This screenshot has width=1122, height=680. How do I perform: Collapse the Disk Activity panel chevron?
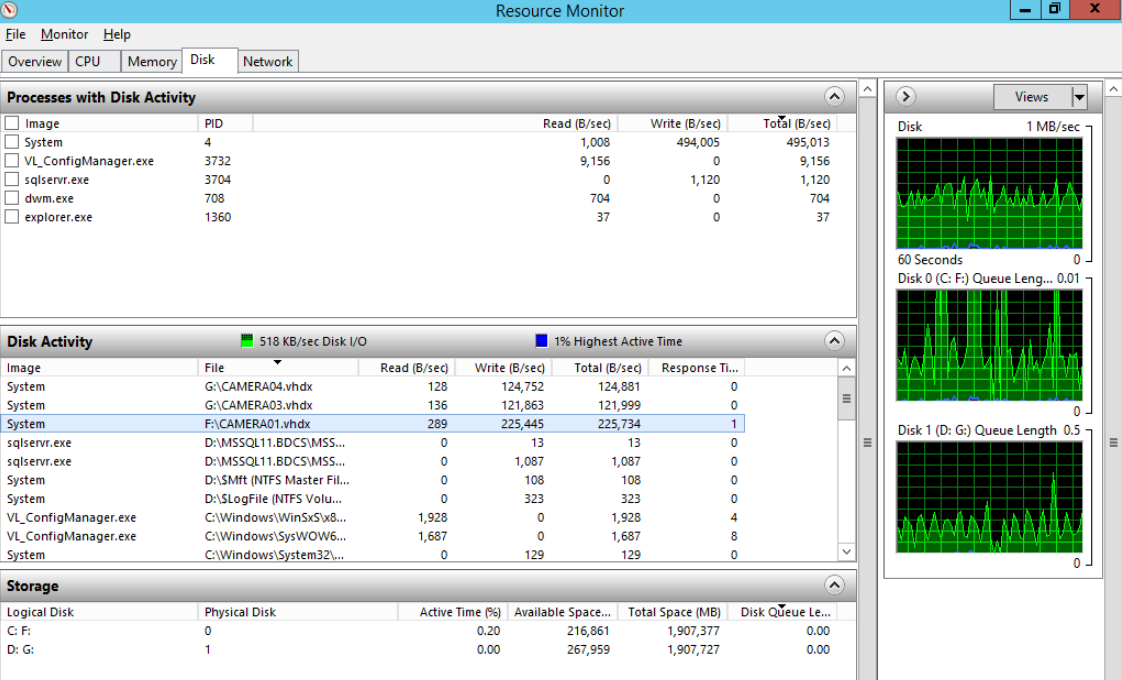[x=834, y=341]
